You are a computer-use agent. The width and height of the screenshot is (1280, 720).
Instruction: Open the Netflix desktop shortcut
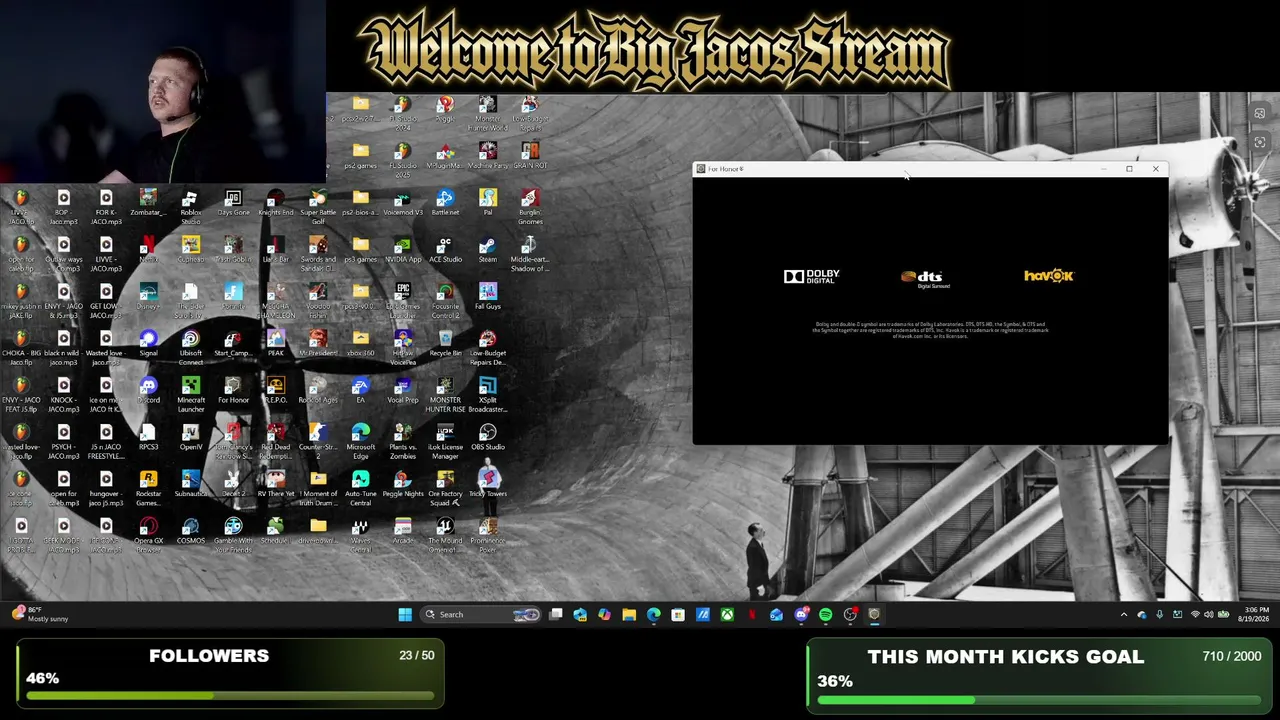(x=148, y=249)
